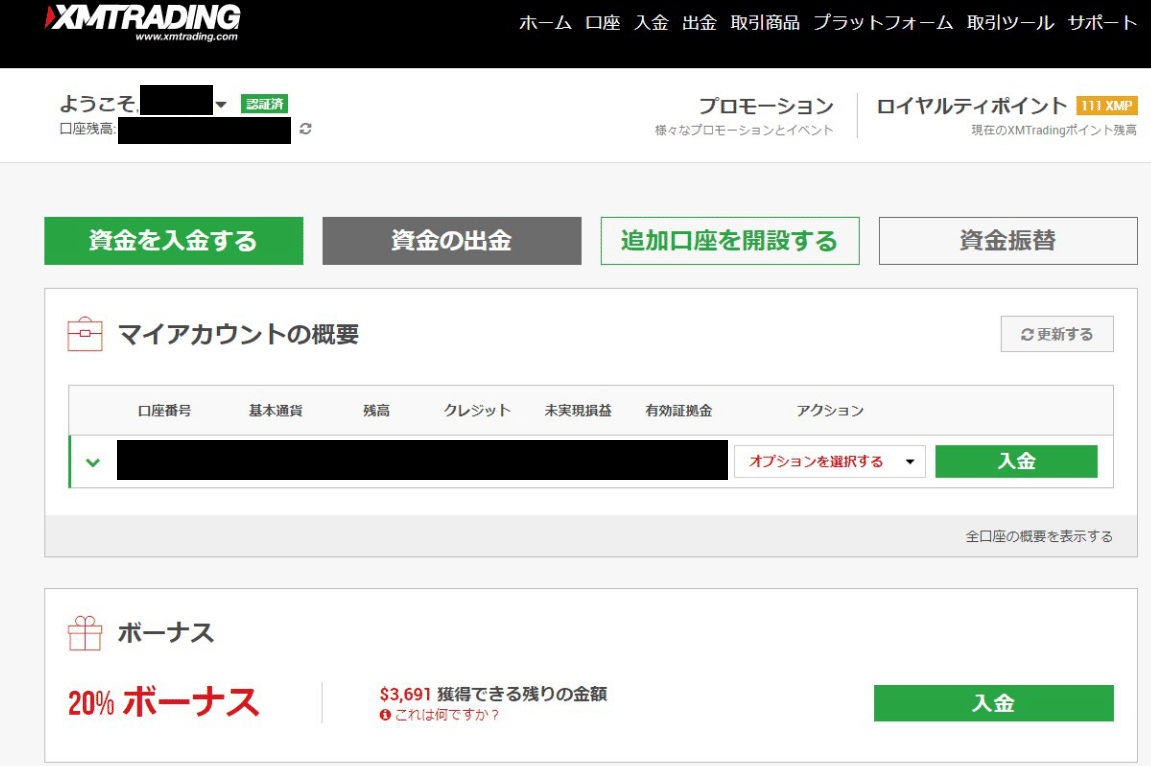Open the ロイヤルティポイント link

pyautogui.click(x=971, y=106)
